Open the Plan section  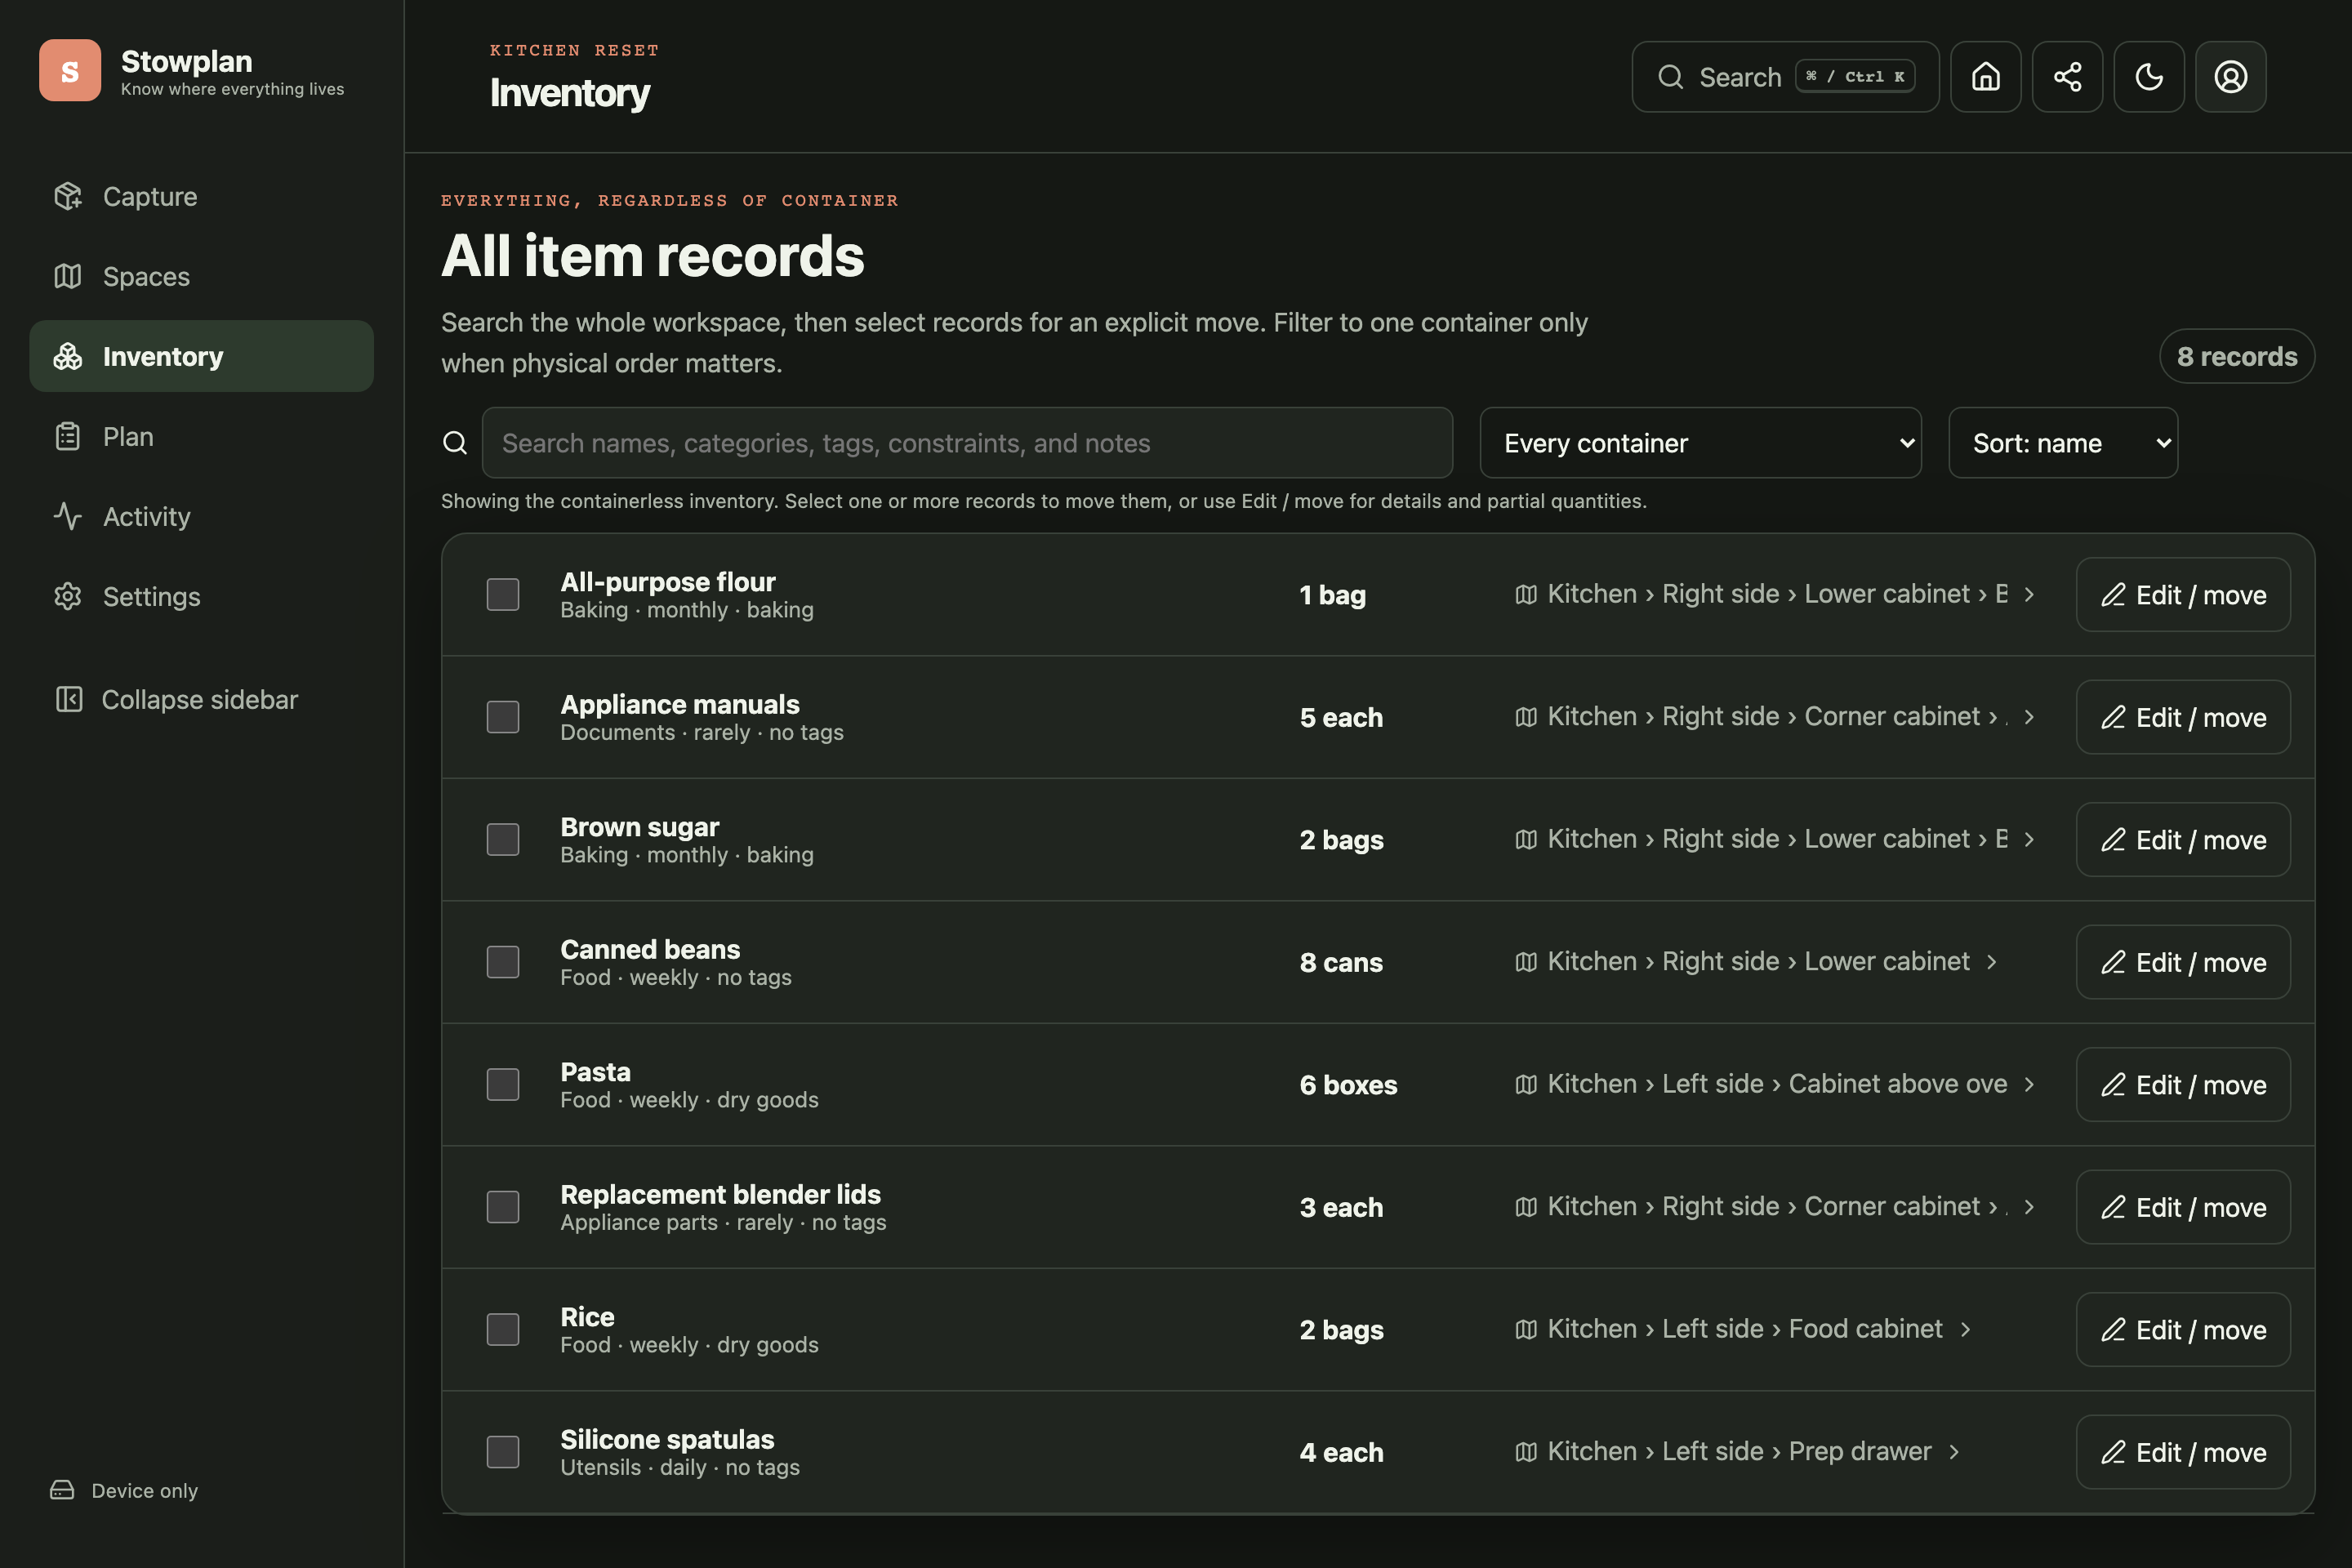pyautogui.click(x=201, y=436)
